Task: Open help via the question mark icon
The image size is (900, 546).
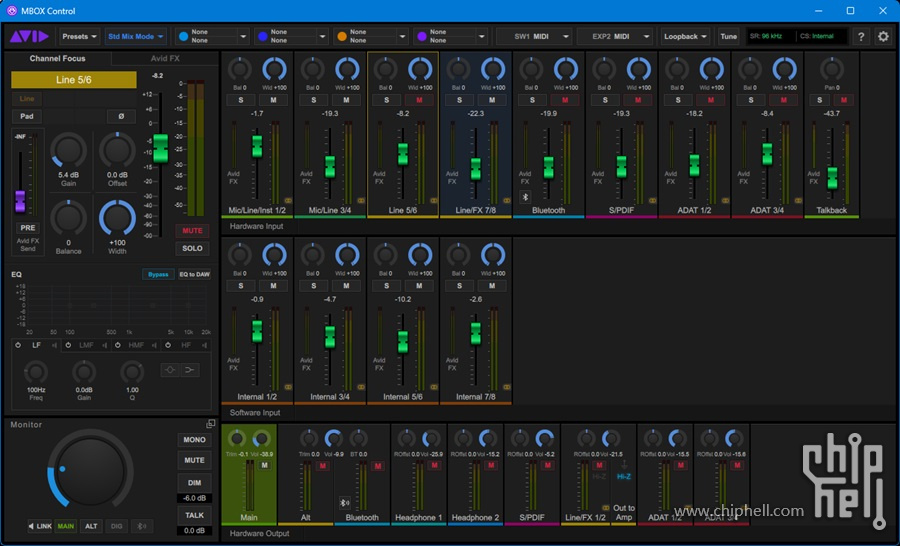Action: 861,36
